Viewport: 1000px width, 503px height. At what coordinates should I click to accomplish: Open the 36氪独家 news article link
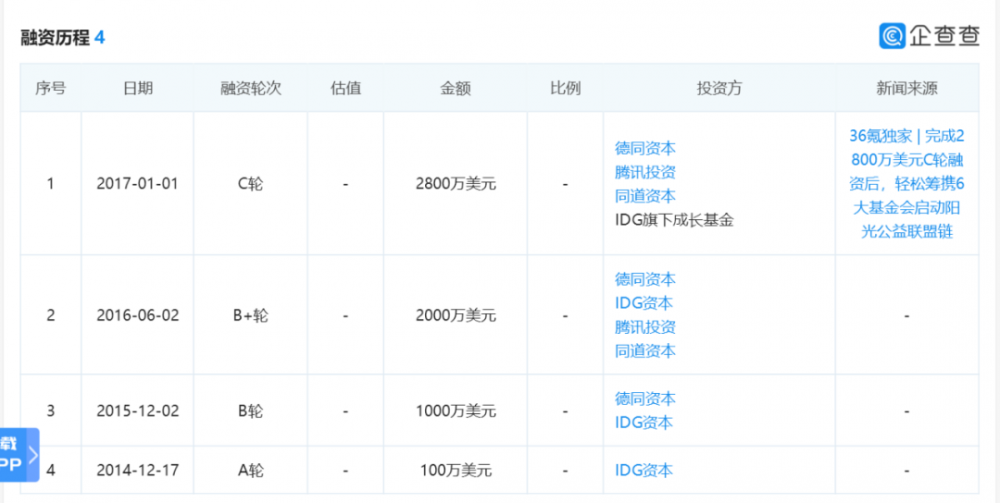coord(906,183)
